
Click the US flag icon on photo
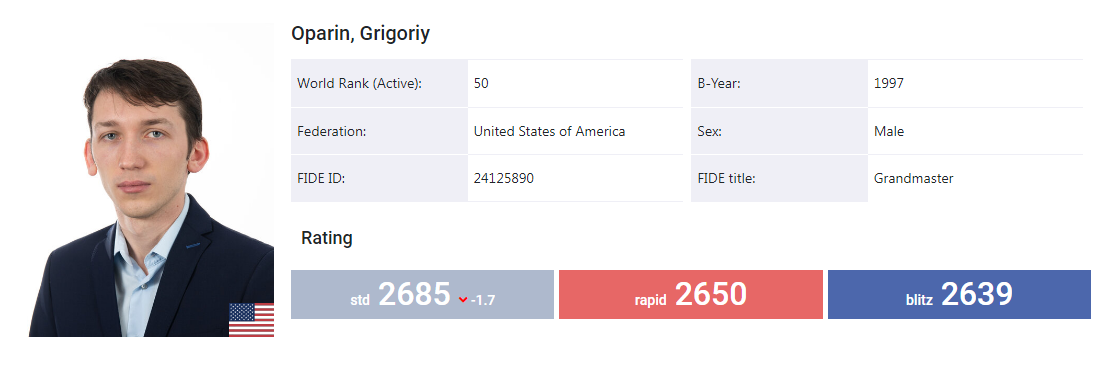[x=251, y=320]
